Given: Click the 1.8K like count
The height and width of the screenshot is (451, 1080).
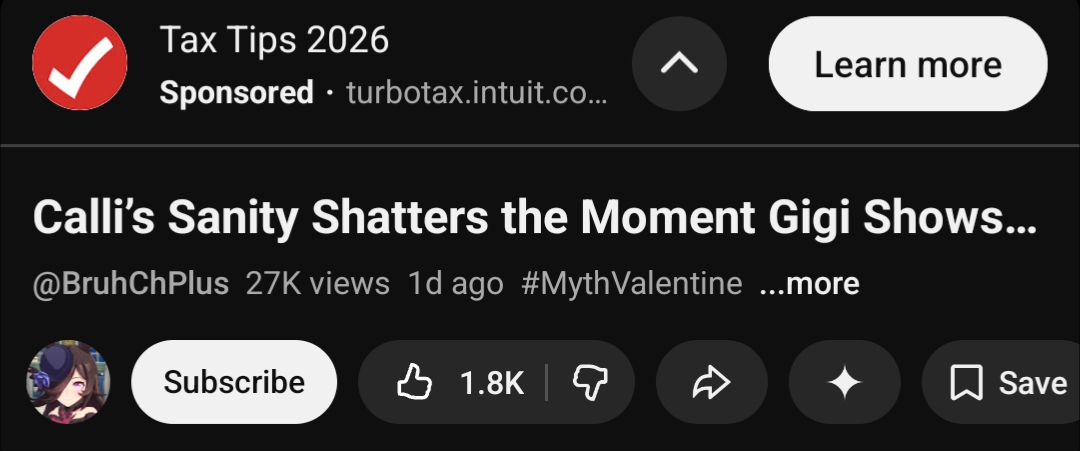Looking at the screenshot, I should (491, 382).
